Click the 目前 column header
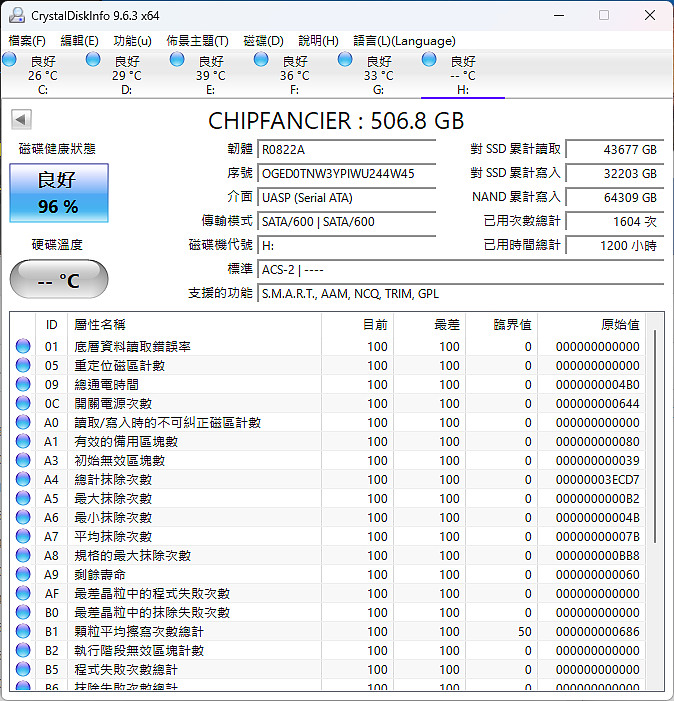The width and height of the screenshot is (674, 701). [357, 325]
